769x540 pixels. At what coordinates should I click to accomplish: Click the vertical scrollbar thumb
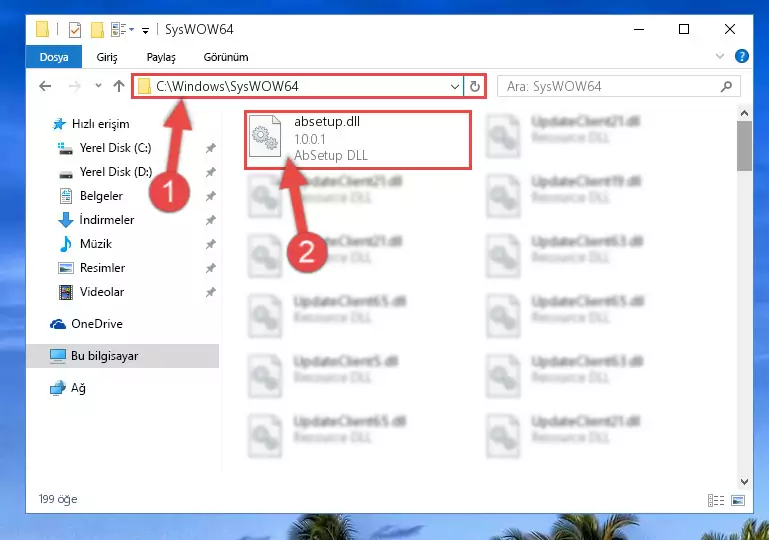744,146
